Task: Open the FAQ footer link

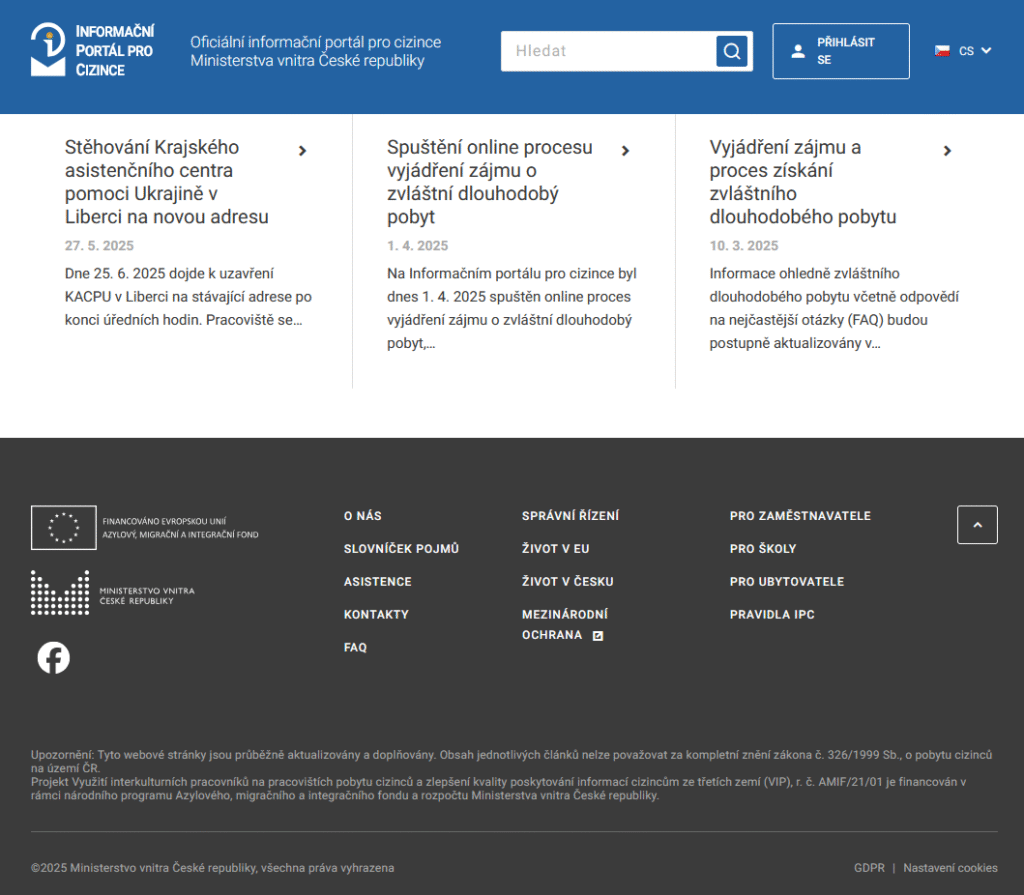Action: (x=355, y=647)
